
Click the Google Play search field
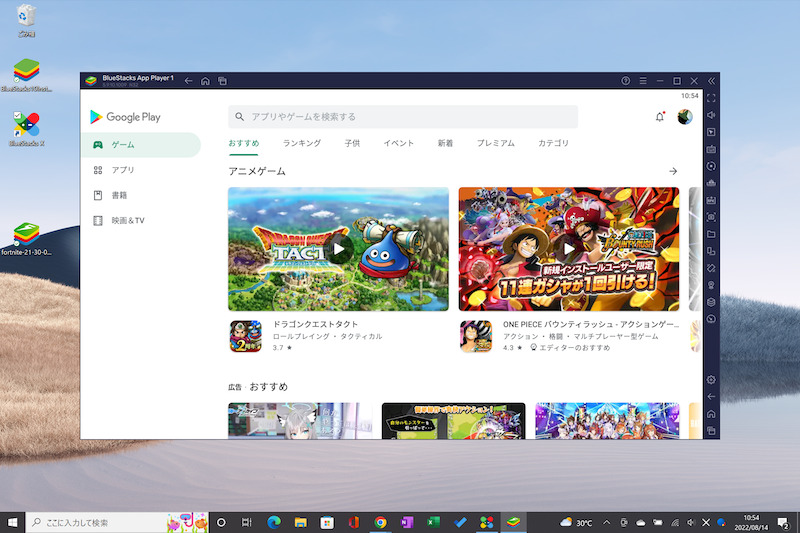click(x=402, y=117)
